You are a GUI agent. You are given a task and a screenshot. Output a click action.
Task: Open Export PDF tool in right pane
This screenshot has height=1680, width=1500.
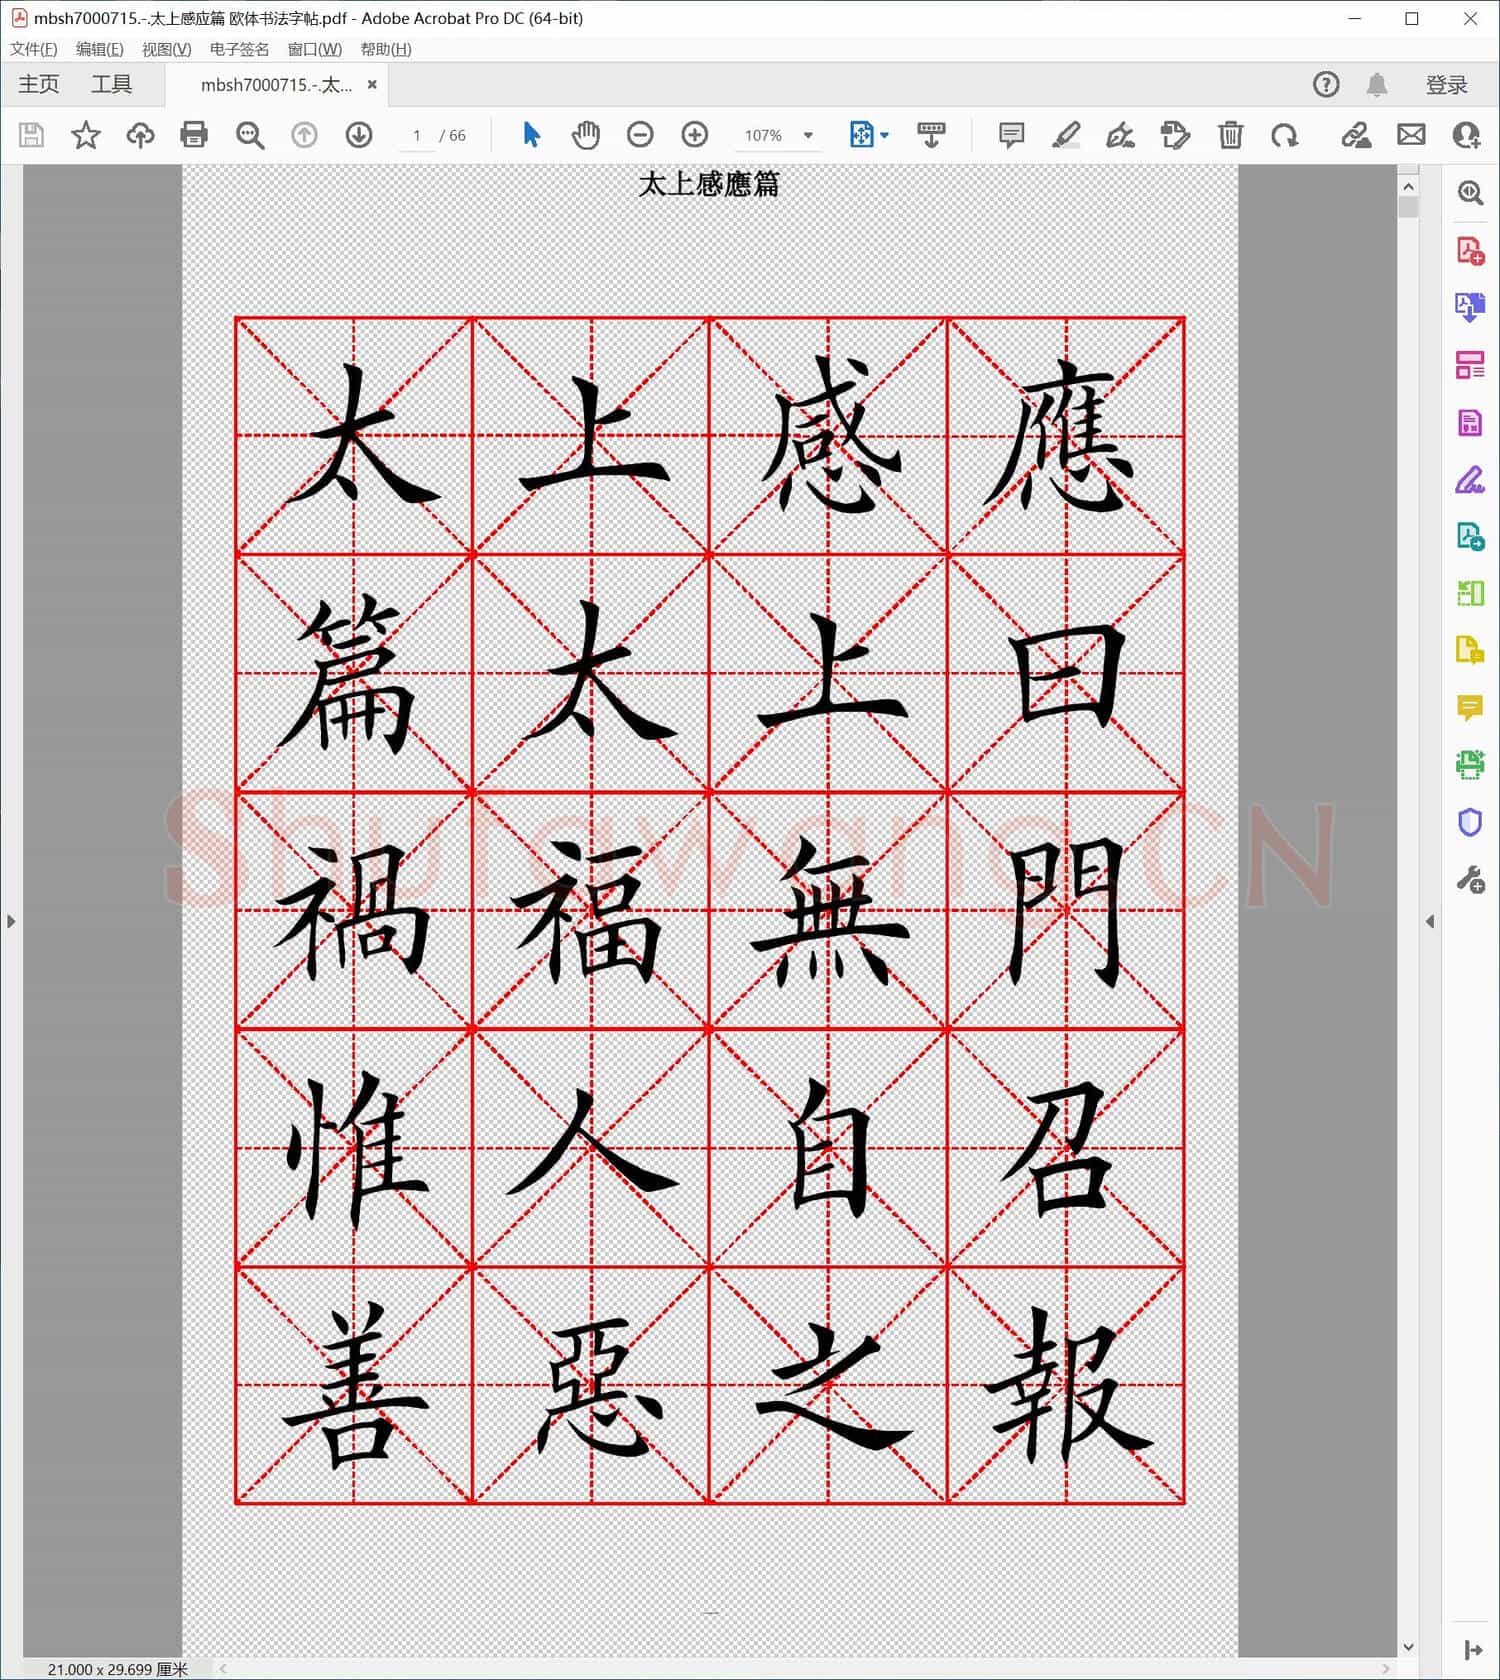pos(1470,307)
